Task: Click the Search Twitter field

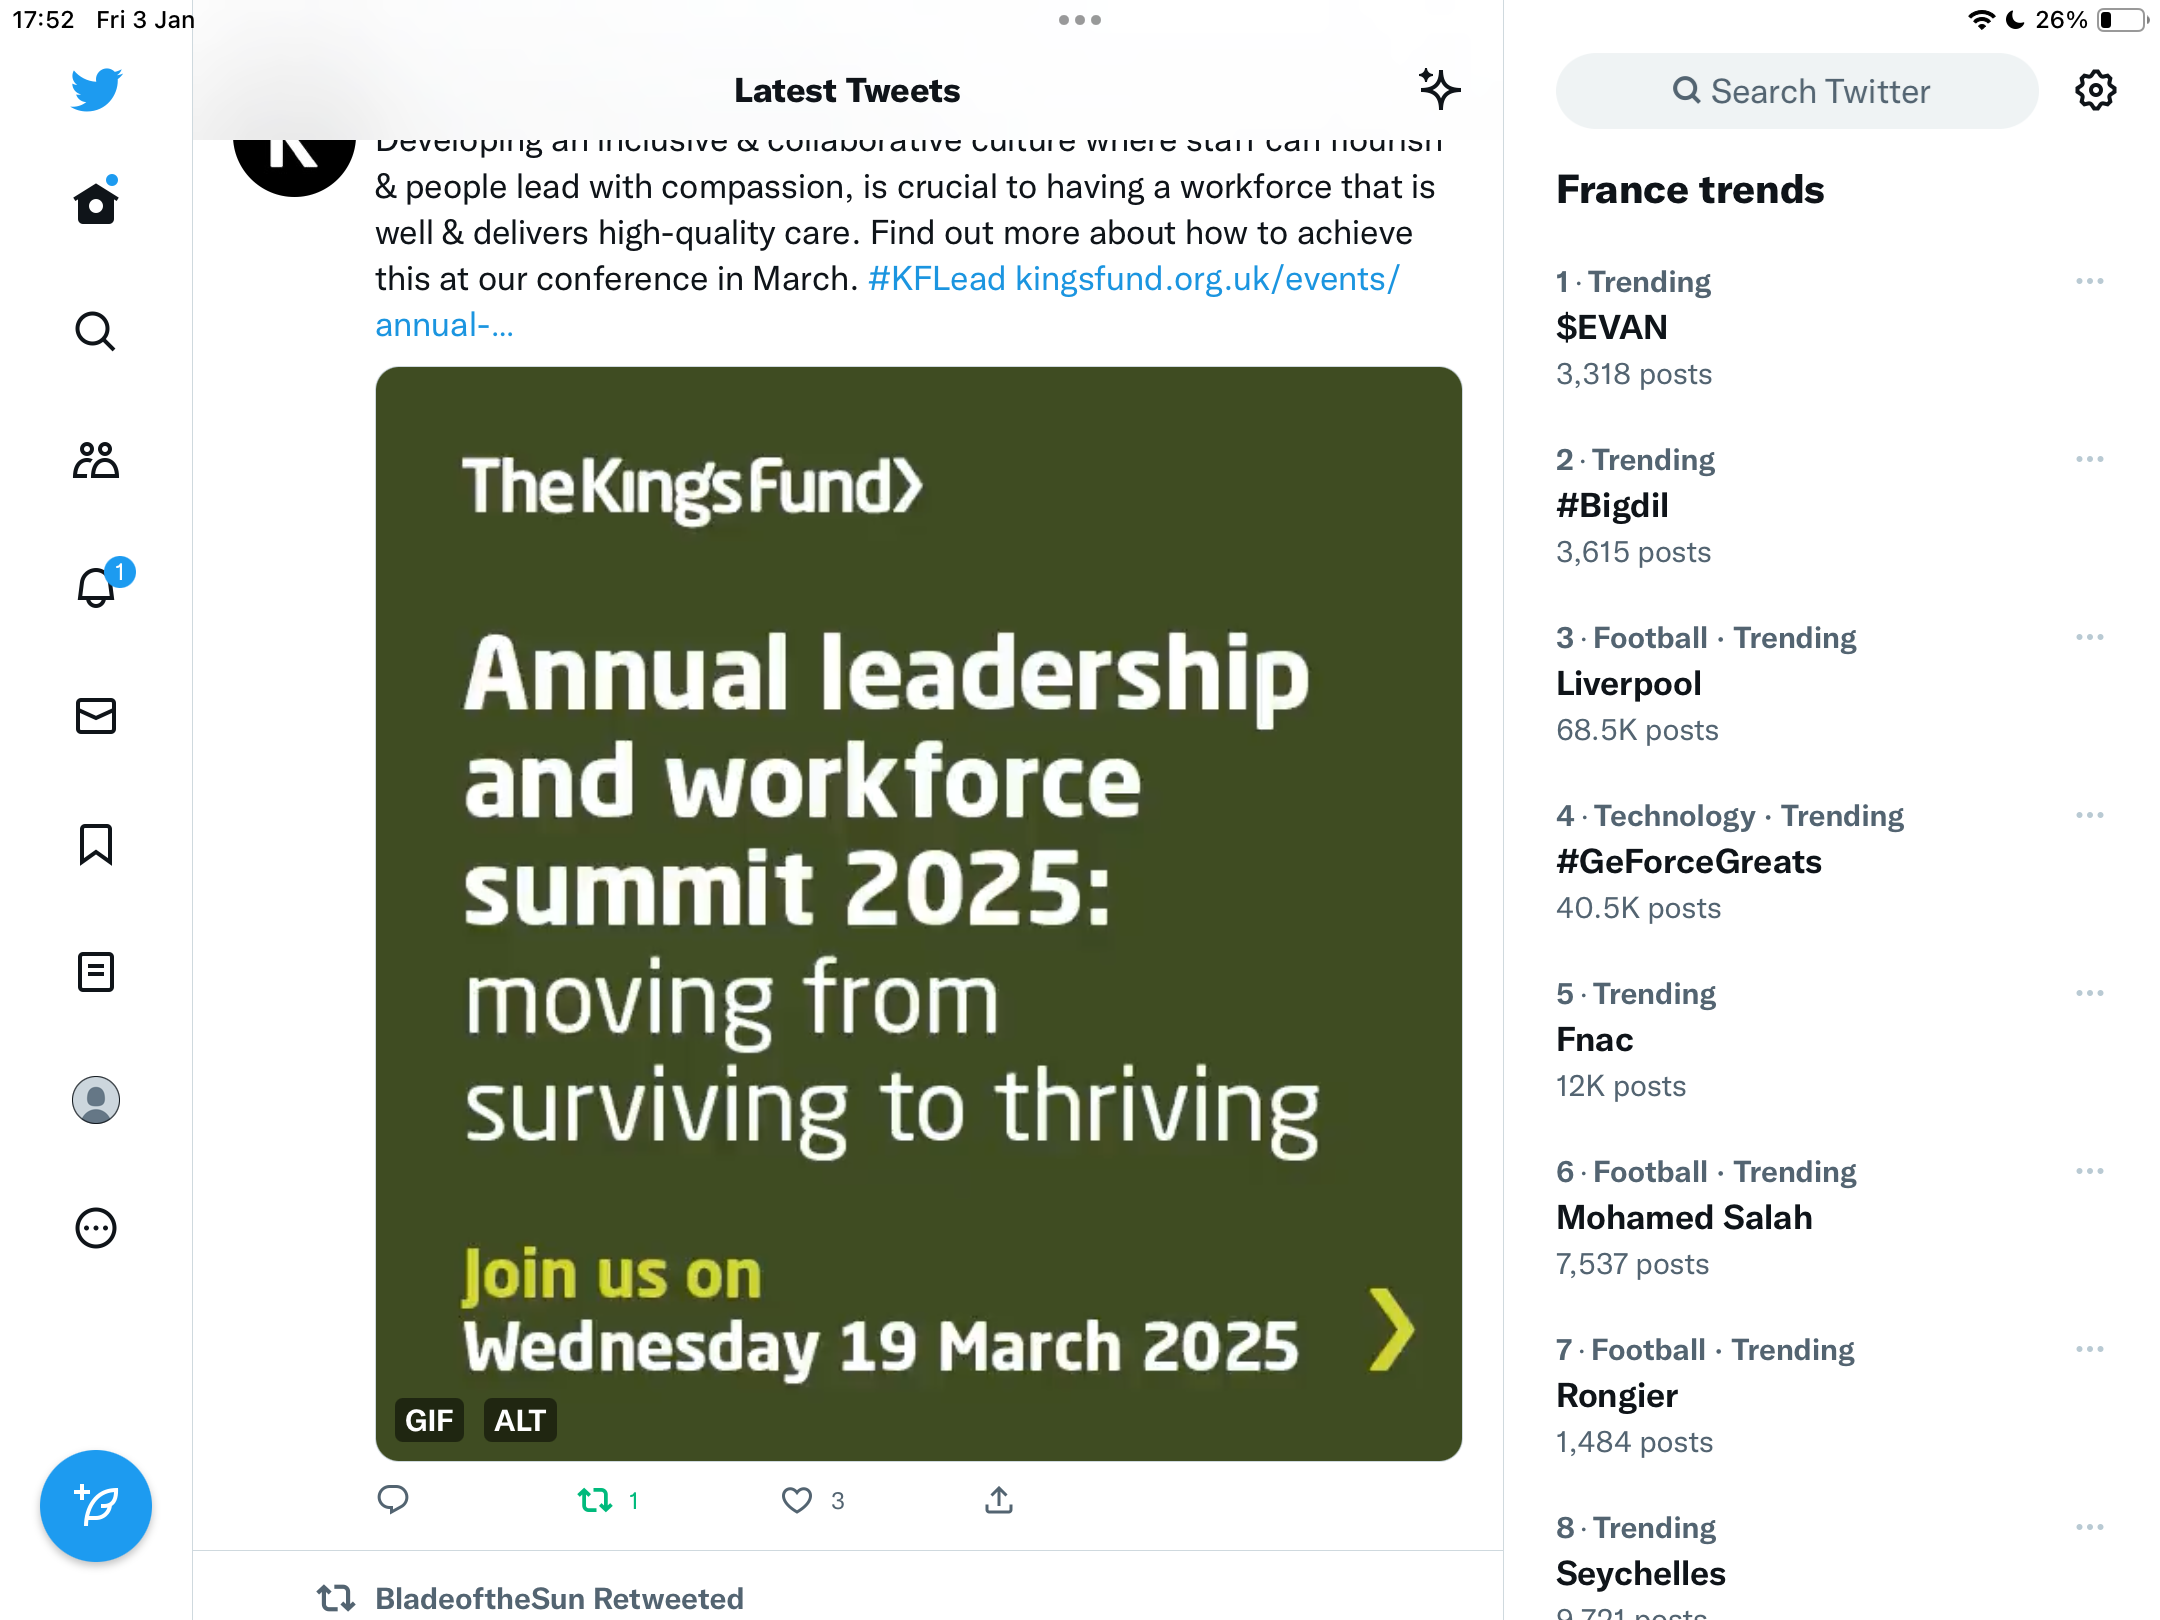Action: [1797, 91]
